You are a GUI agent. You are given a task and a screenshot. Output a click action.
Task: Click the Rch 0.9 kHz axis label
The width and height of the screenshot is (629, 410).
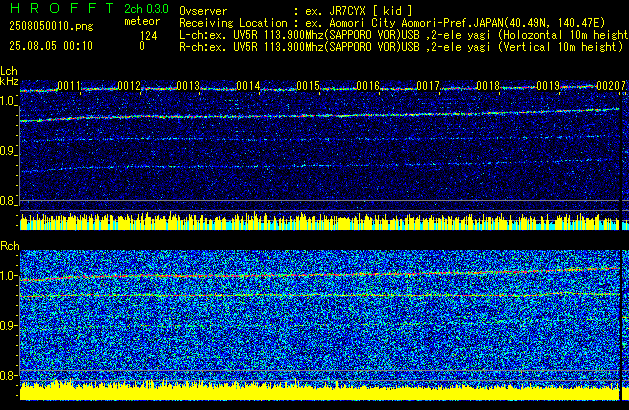pos(8,325)
